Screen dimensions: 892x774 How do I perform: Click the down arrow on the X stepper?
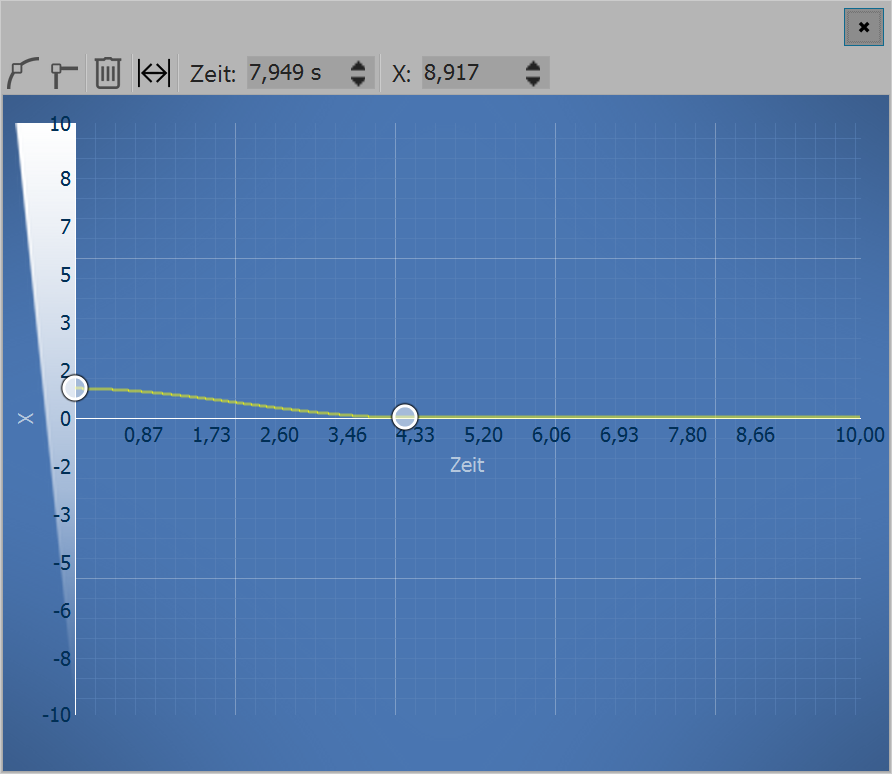[x=533, y=78]
